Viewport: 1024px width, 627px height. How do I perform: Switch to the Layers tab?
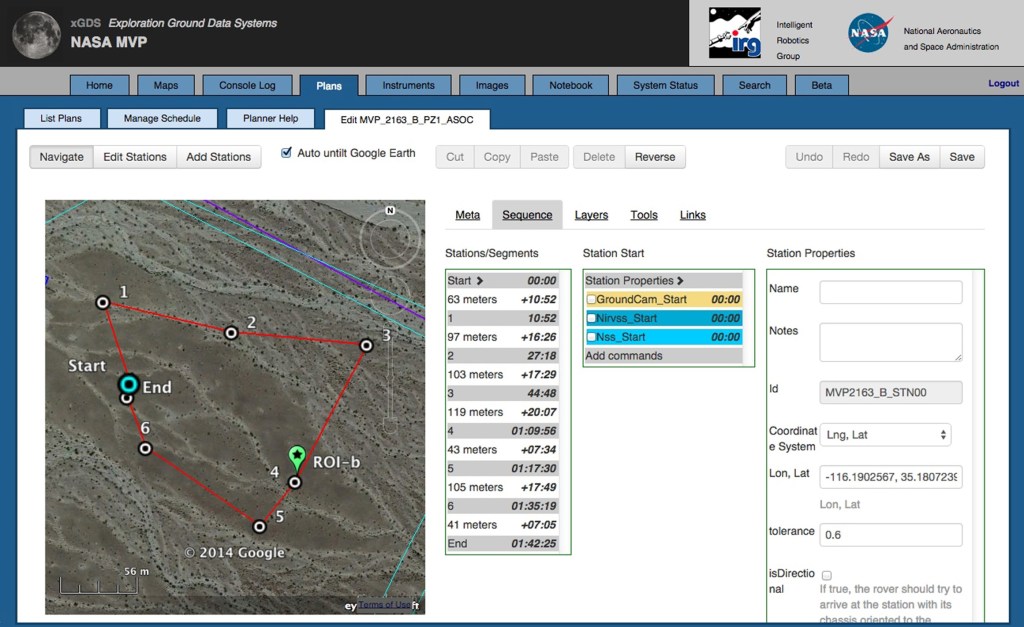(591, 214)
